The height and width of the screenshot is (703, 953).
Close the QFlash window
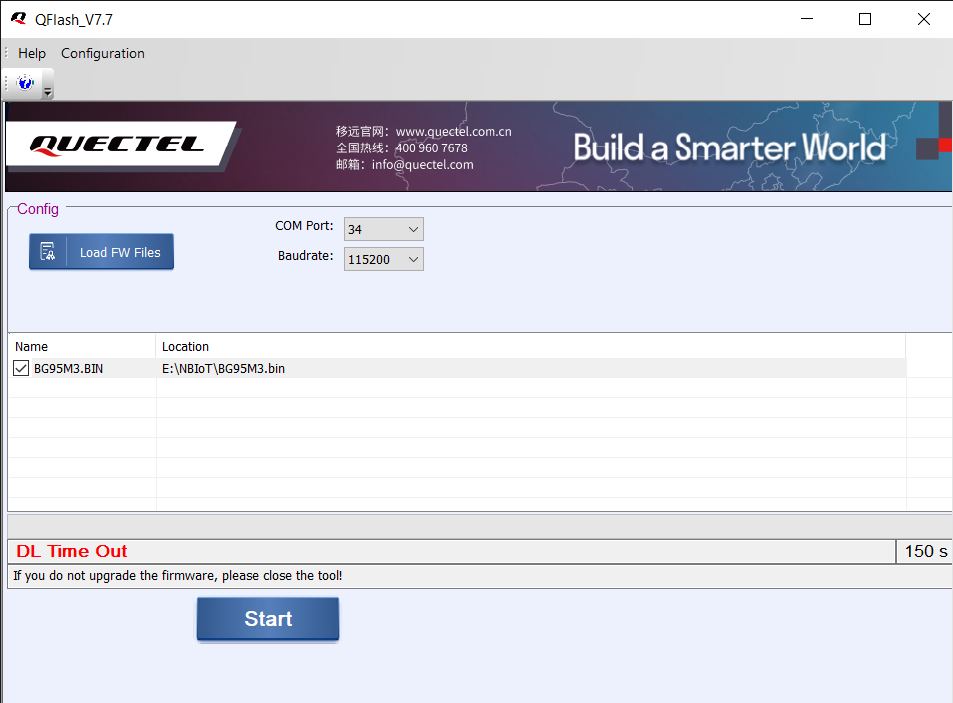(x=923, y=19)
